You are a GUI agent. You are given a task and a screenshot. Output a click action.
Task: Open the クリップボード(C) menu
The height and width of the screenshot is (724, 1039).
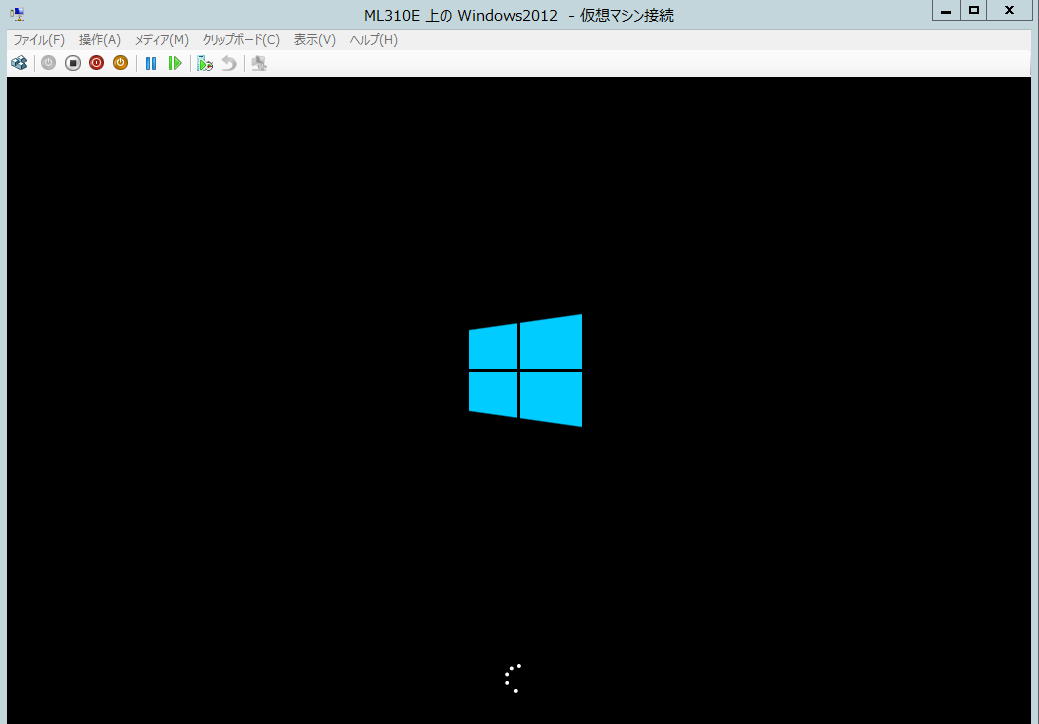(x=241, y=40)
